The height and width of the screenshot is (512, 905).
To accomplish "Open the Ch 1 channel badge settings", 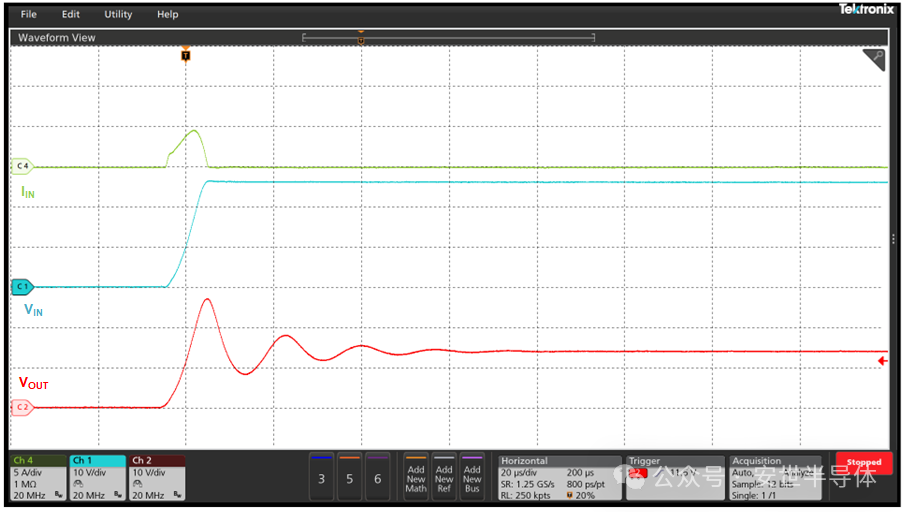I will (97, 477).
